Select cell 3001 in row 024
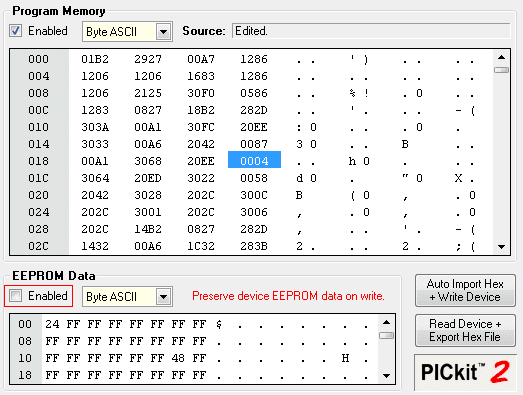This screenshot has width=523, height=395. point(148,213)
